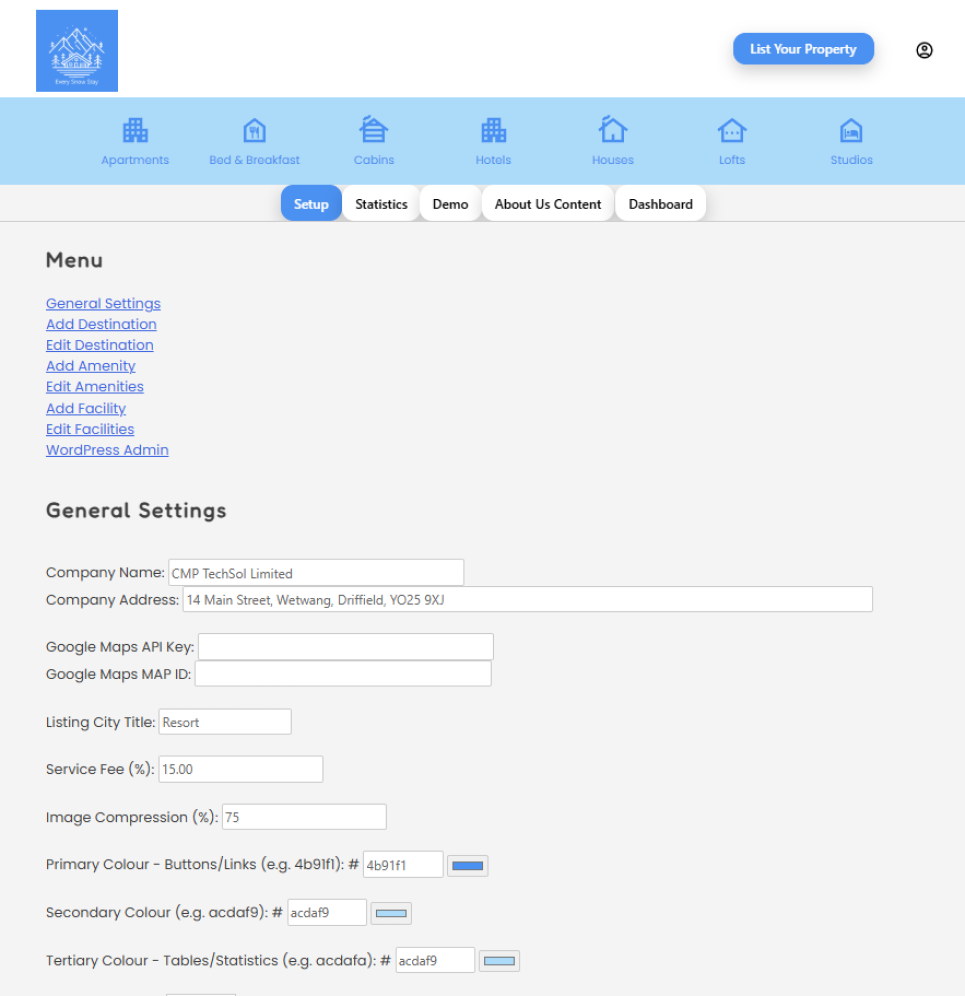Switch to the Statistics tab
The height and width of the screenshot is (996, 965).
pos(381,204)
